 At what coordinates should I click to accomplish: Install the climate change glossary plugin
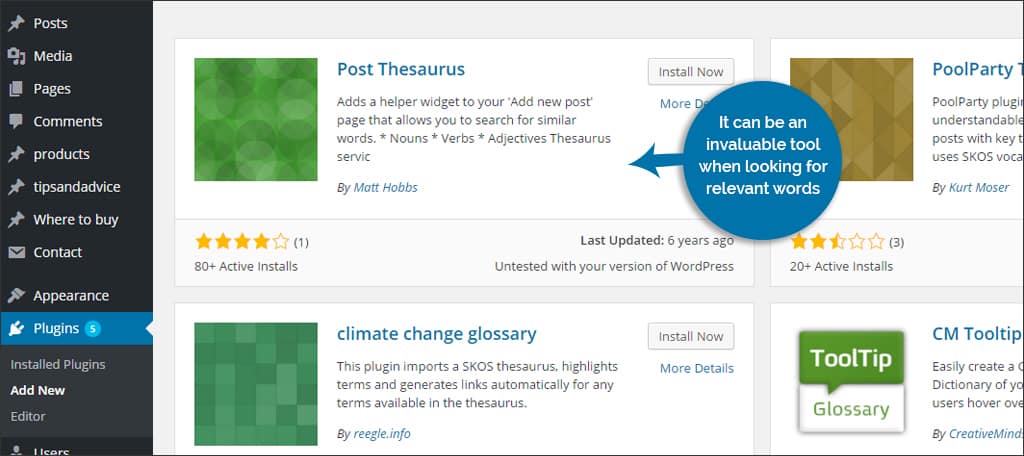(691, 336)
